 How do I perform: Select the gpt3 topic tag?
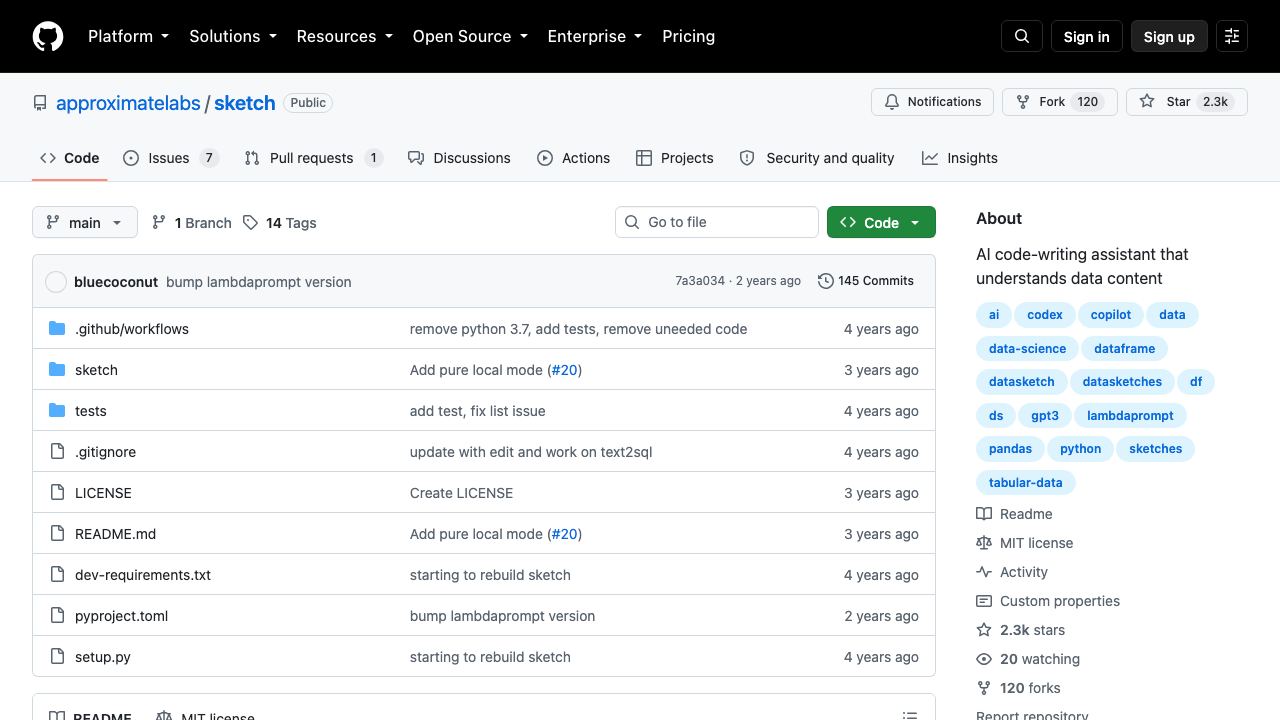coord(1045,416)
